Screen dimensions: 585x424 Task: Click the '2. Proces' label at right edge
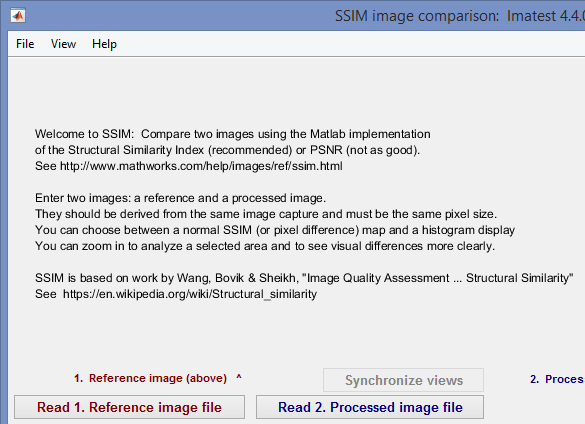557,379
